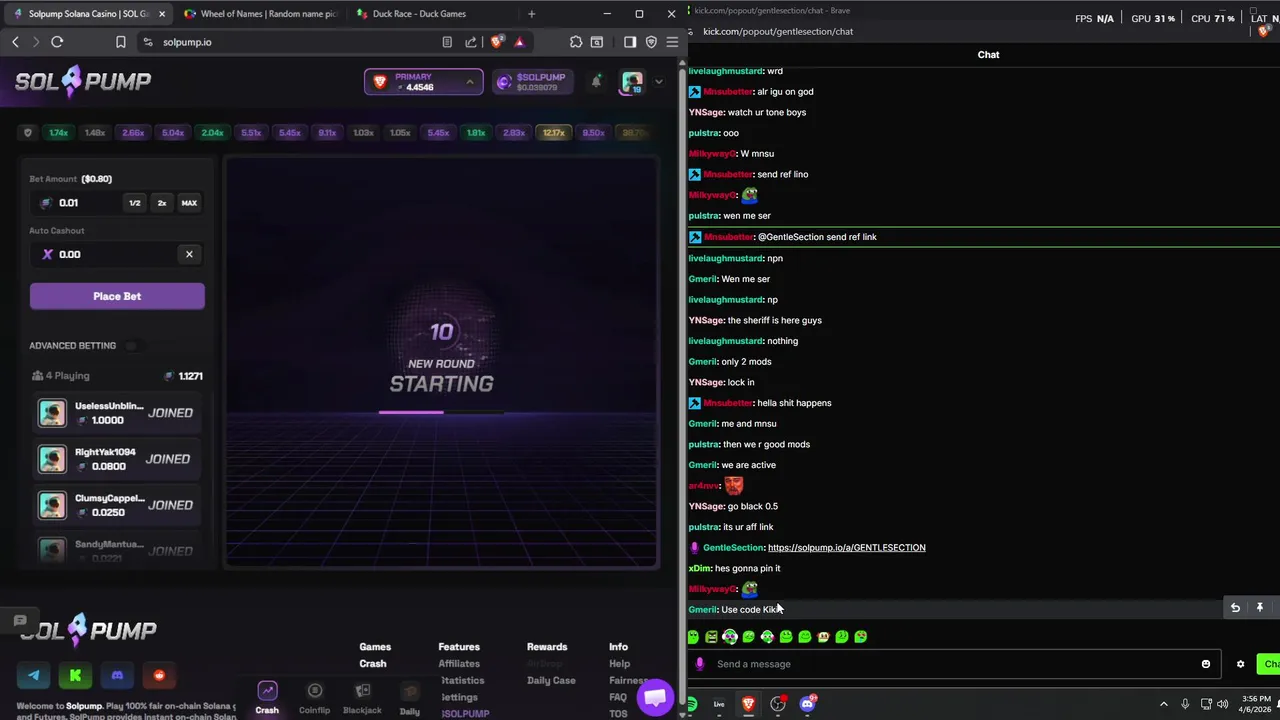Clear the Auto Cashout value with X

coord(189,254)
